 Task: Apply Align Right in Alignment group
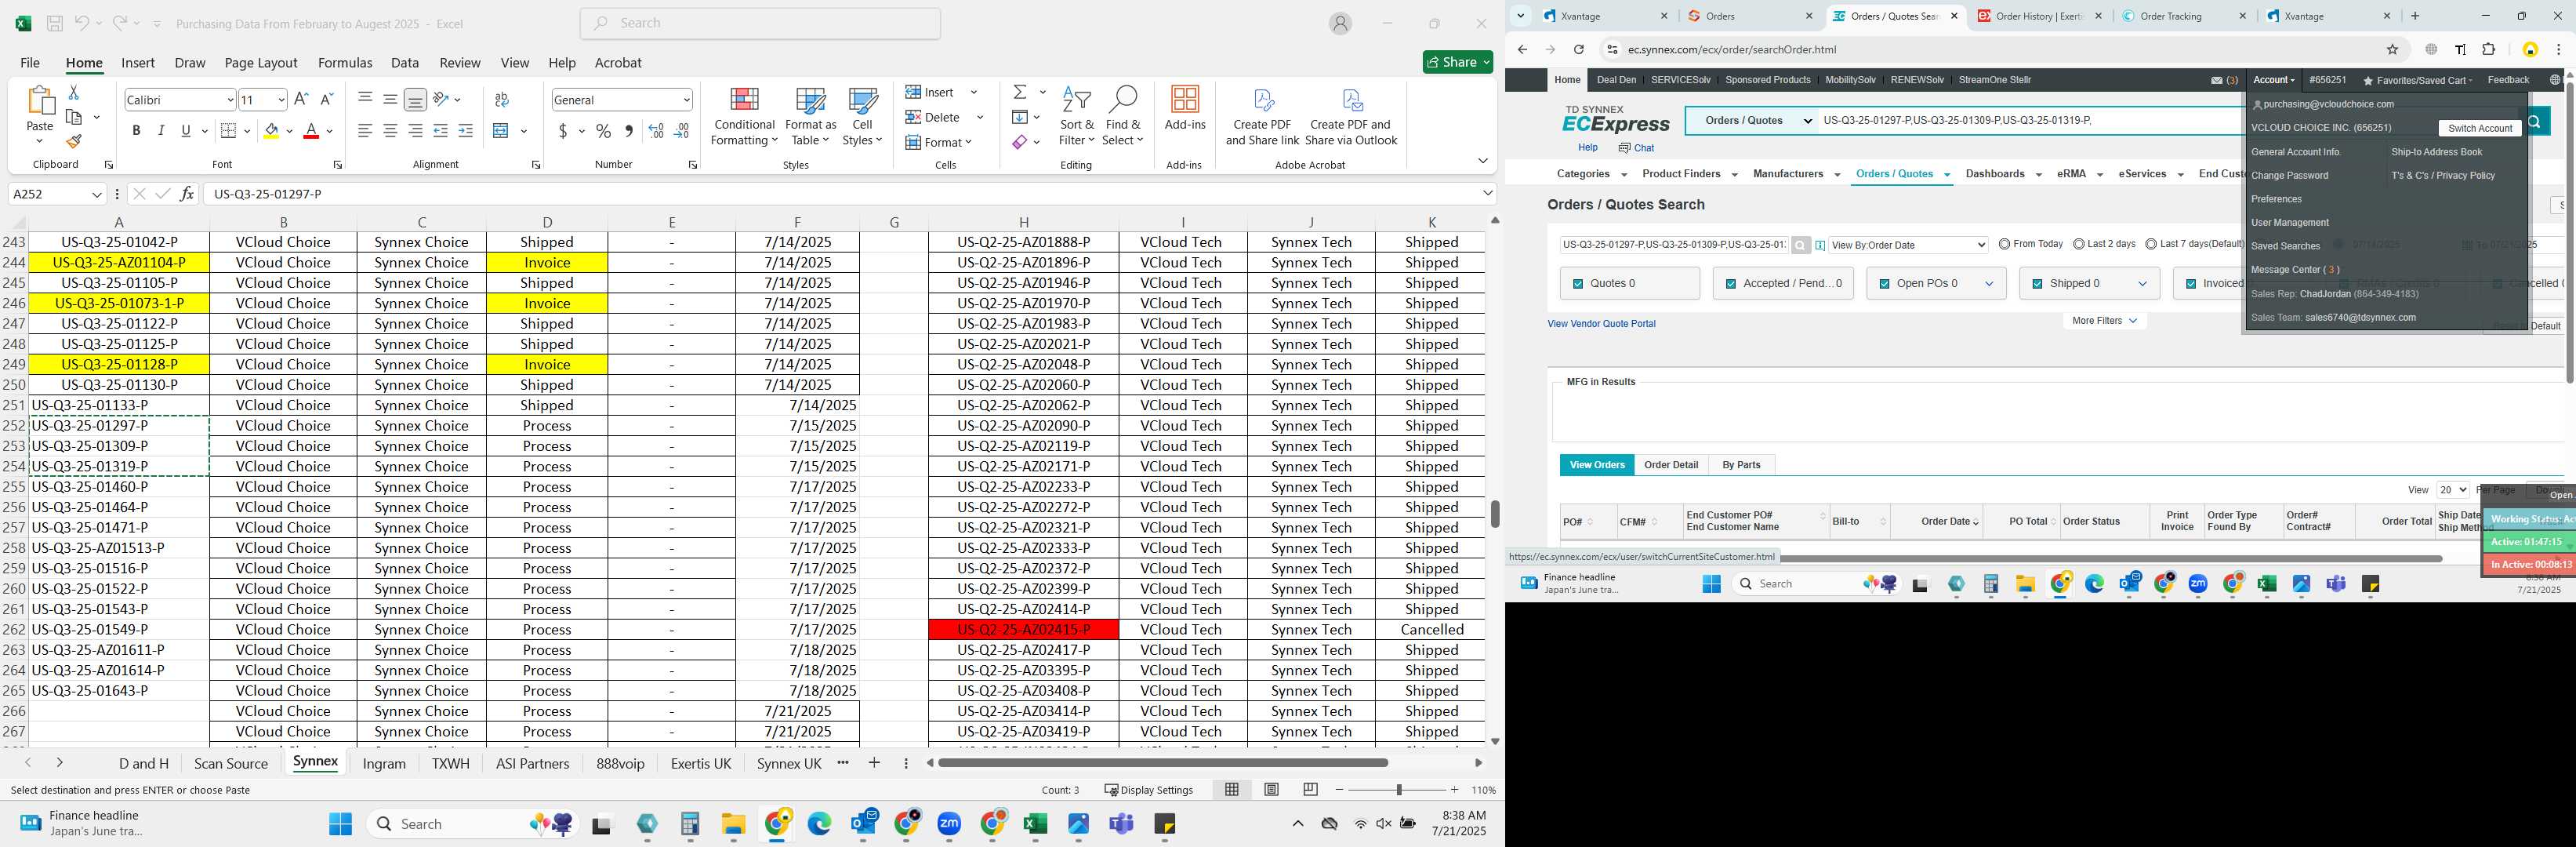point(415,131)
